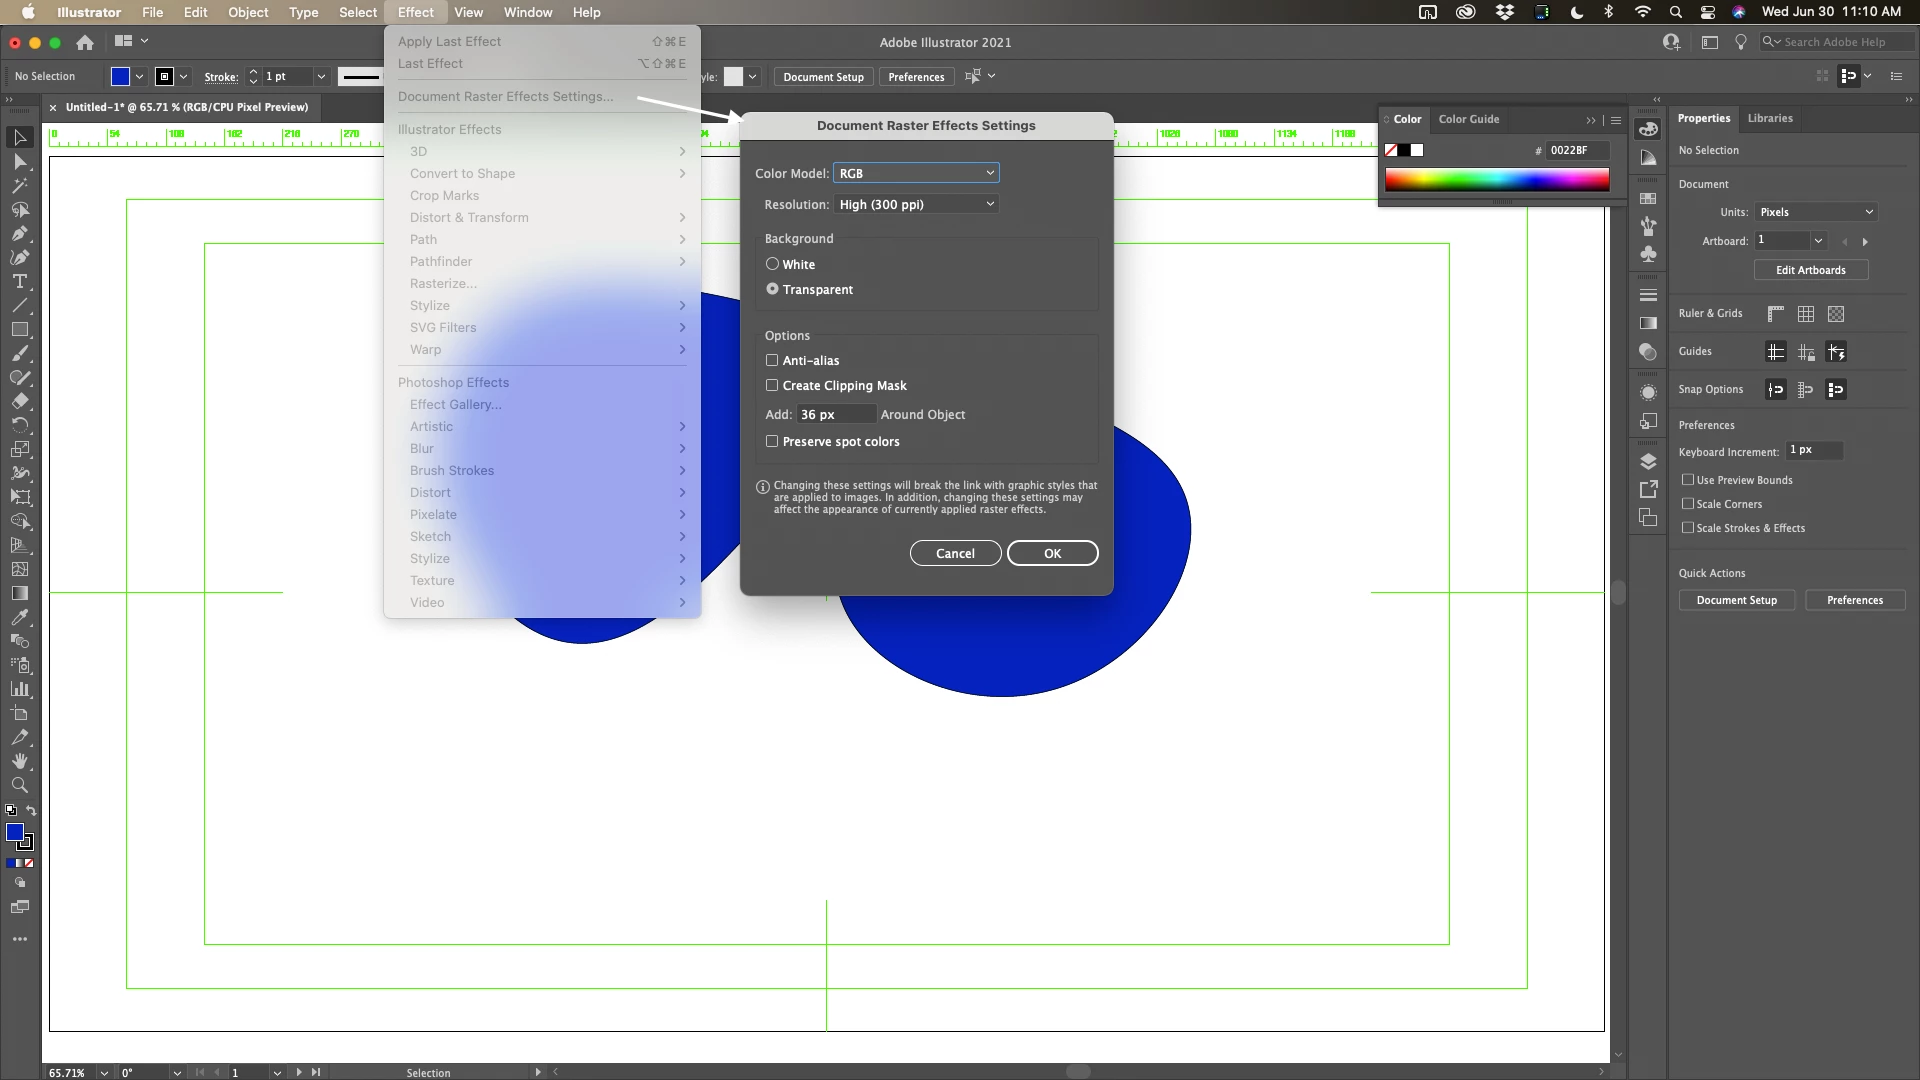Screen dimensions: 1920x1080
Task: Click the Add around object field
Action: point(836,415)
